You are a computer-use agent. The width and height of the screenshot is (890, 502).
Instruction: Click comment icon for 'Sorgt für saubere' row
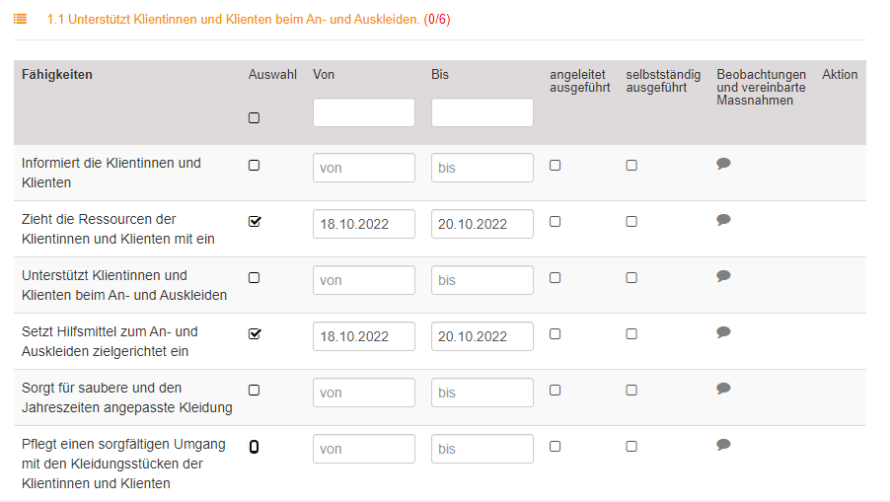[x=724, y=388]
